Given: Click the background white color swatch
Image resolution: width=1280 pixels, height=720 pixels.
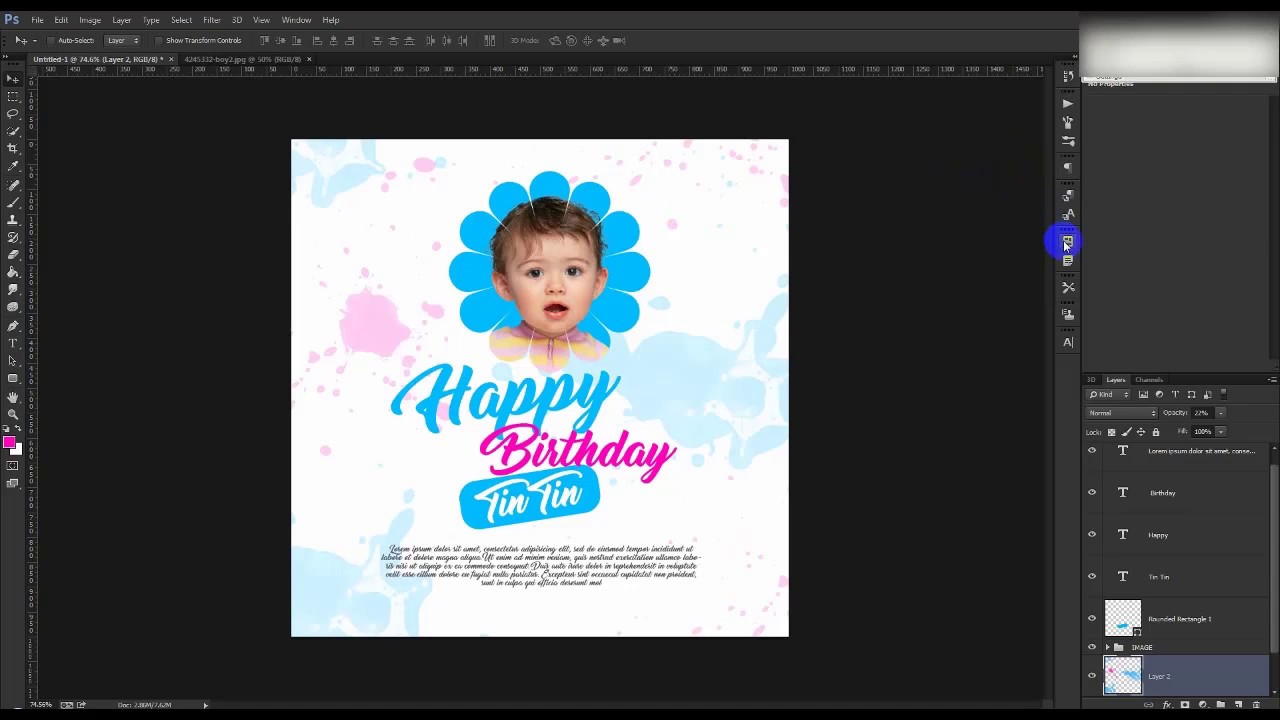Looking at the screenshot, I should point(17,450).
